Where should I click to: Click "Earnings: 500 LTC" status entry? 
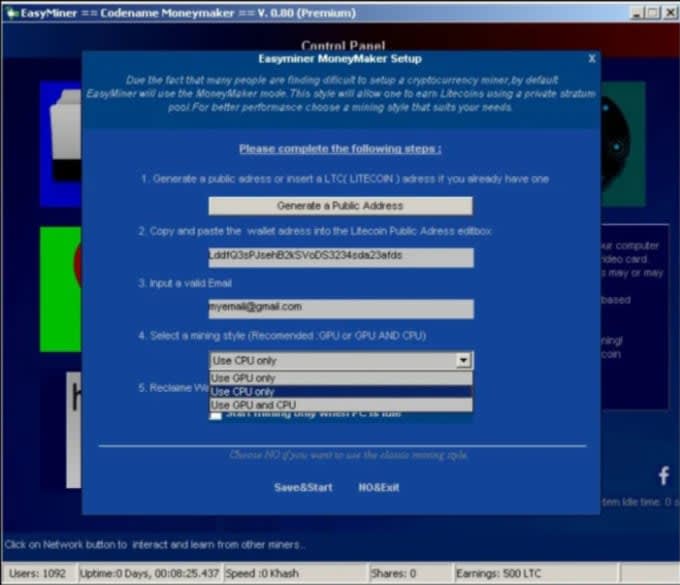536,573
